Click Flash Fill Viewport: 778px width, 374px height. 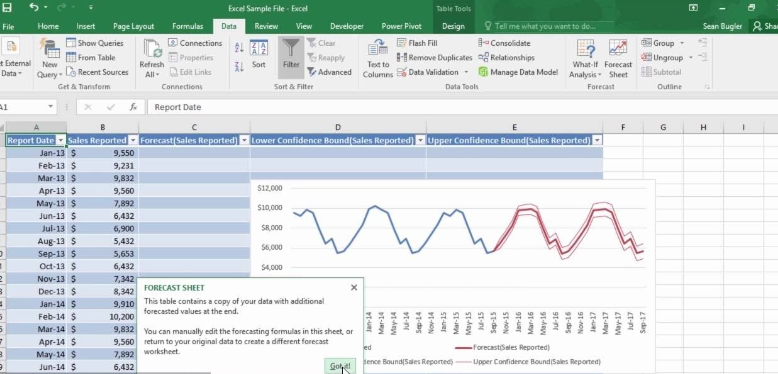point(417,43)
